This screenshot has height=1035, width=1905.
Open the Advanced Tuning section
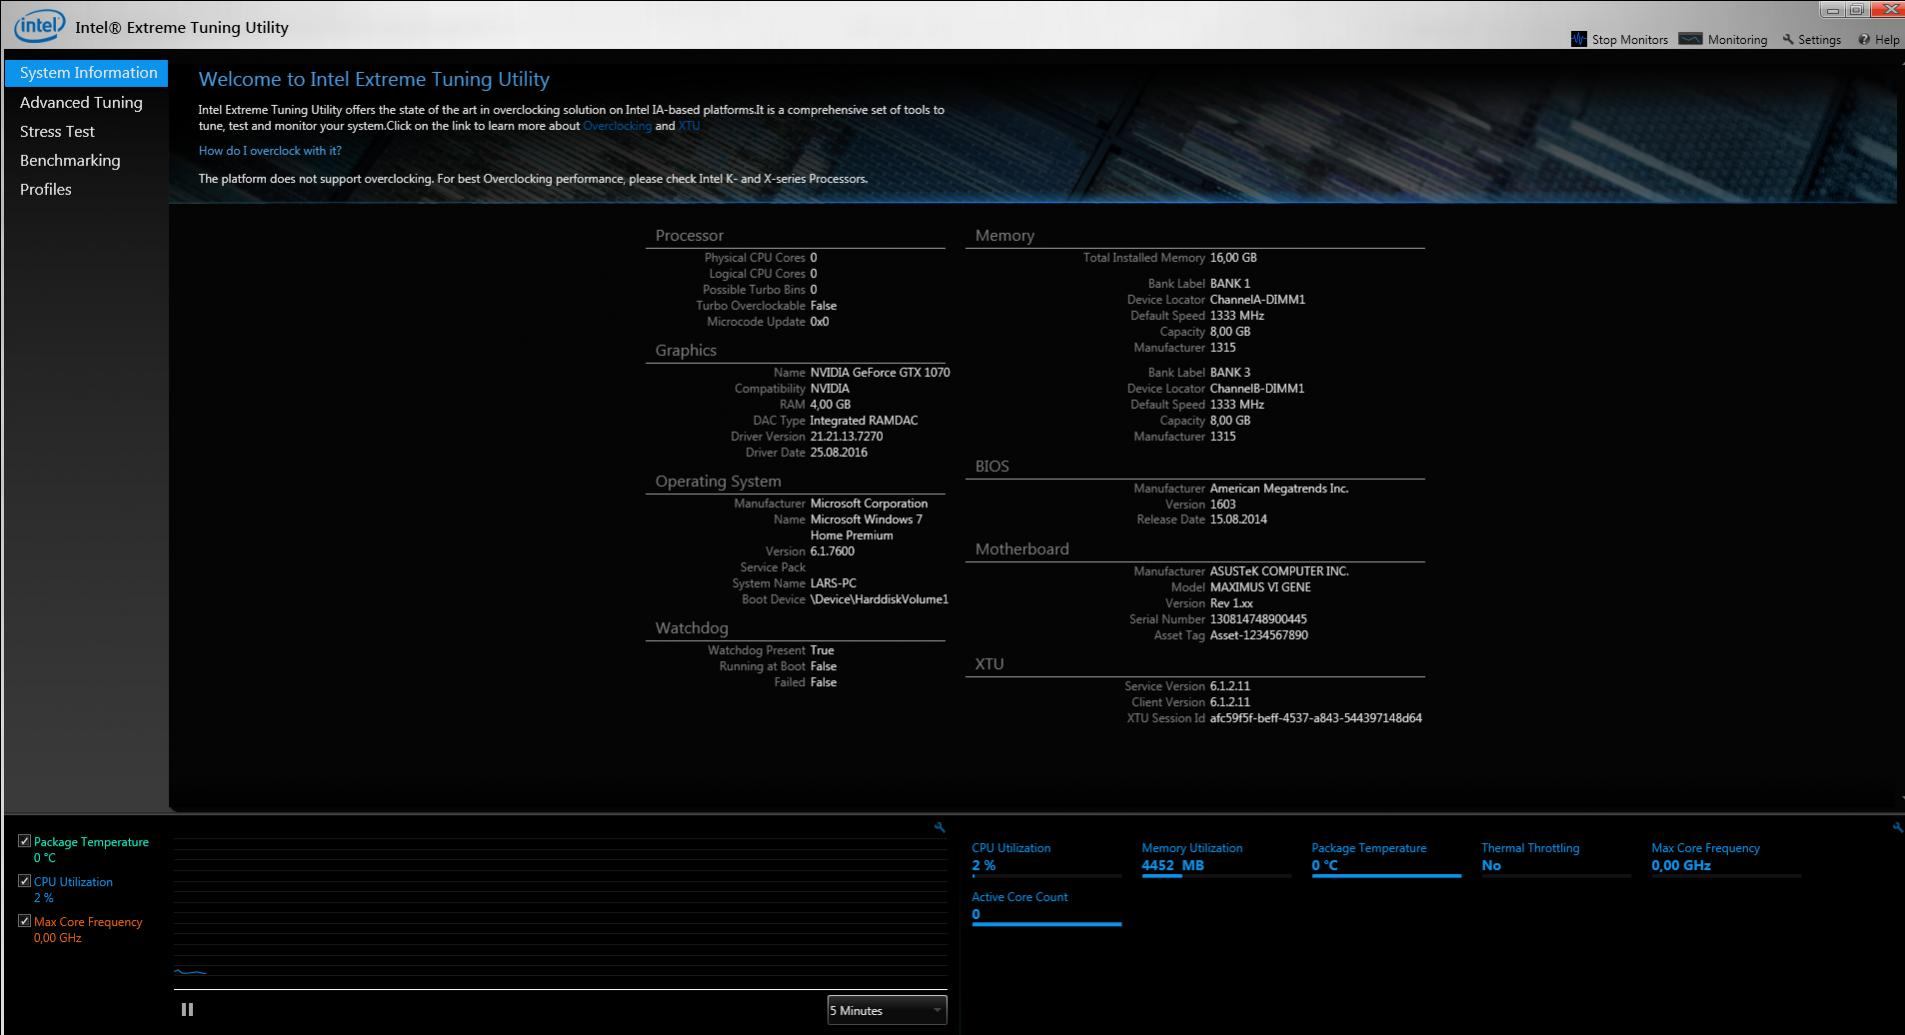point(81,102)
